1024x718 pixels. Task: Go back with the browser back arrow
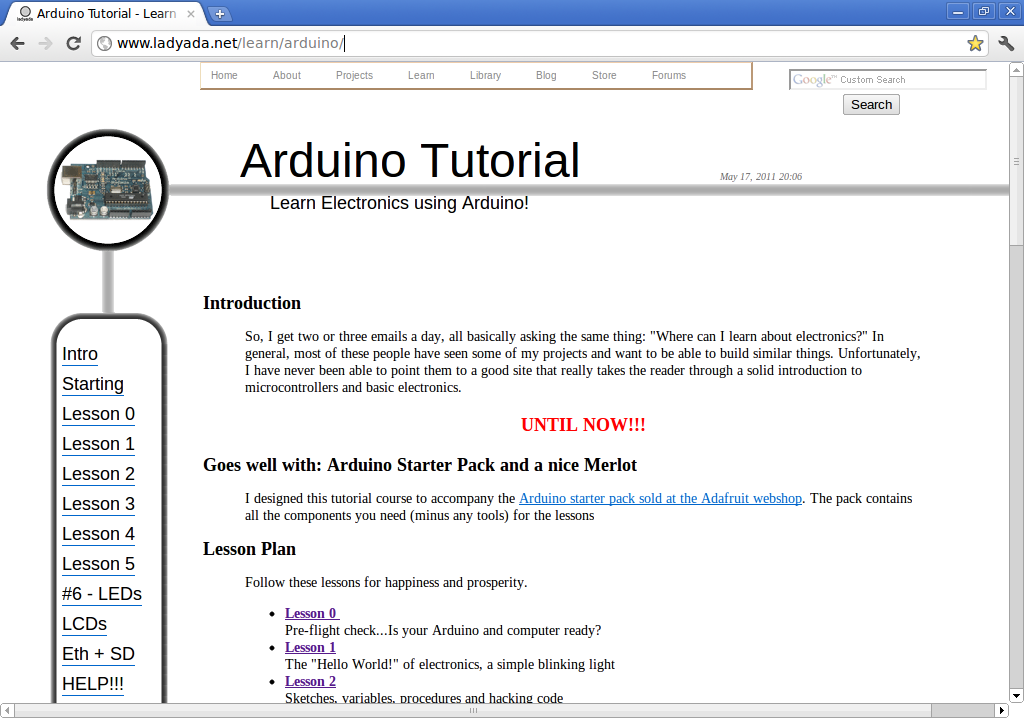pos(18,43)
